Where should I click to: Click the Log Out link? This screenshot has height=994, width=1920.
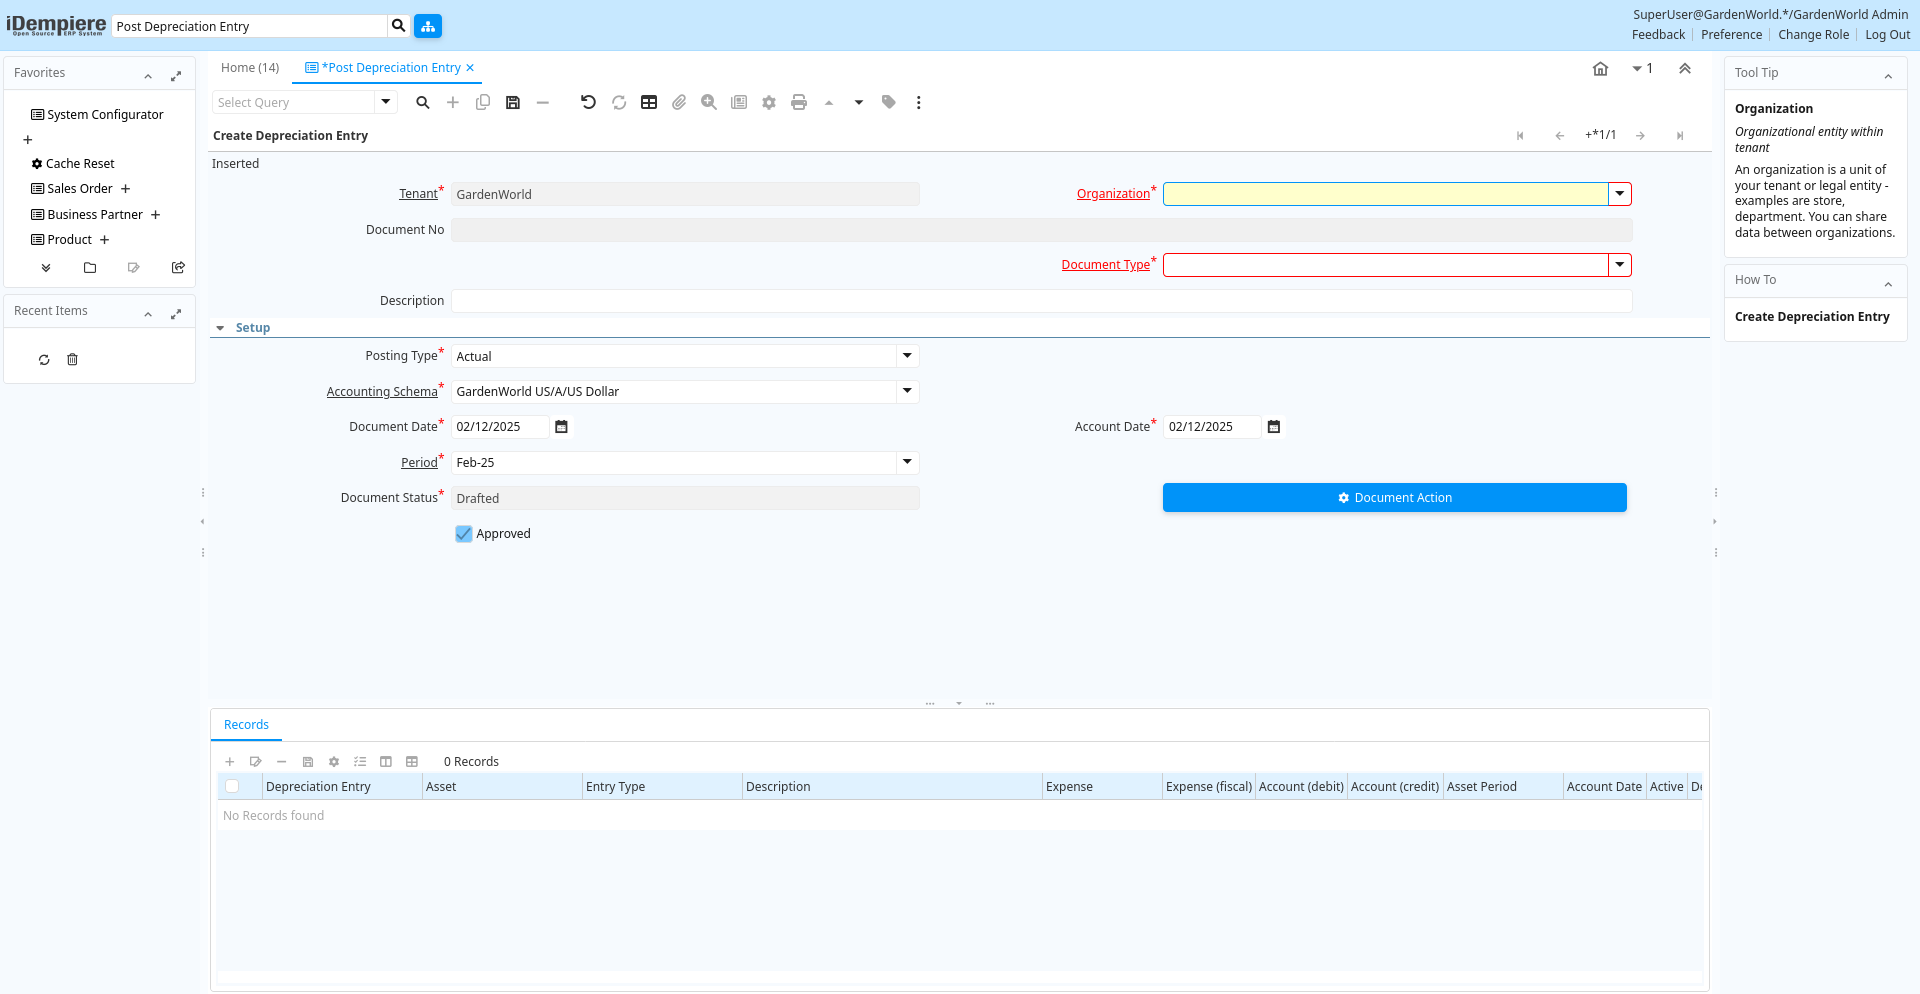(1887, 35)
